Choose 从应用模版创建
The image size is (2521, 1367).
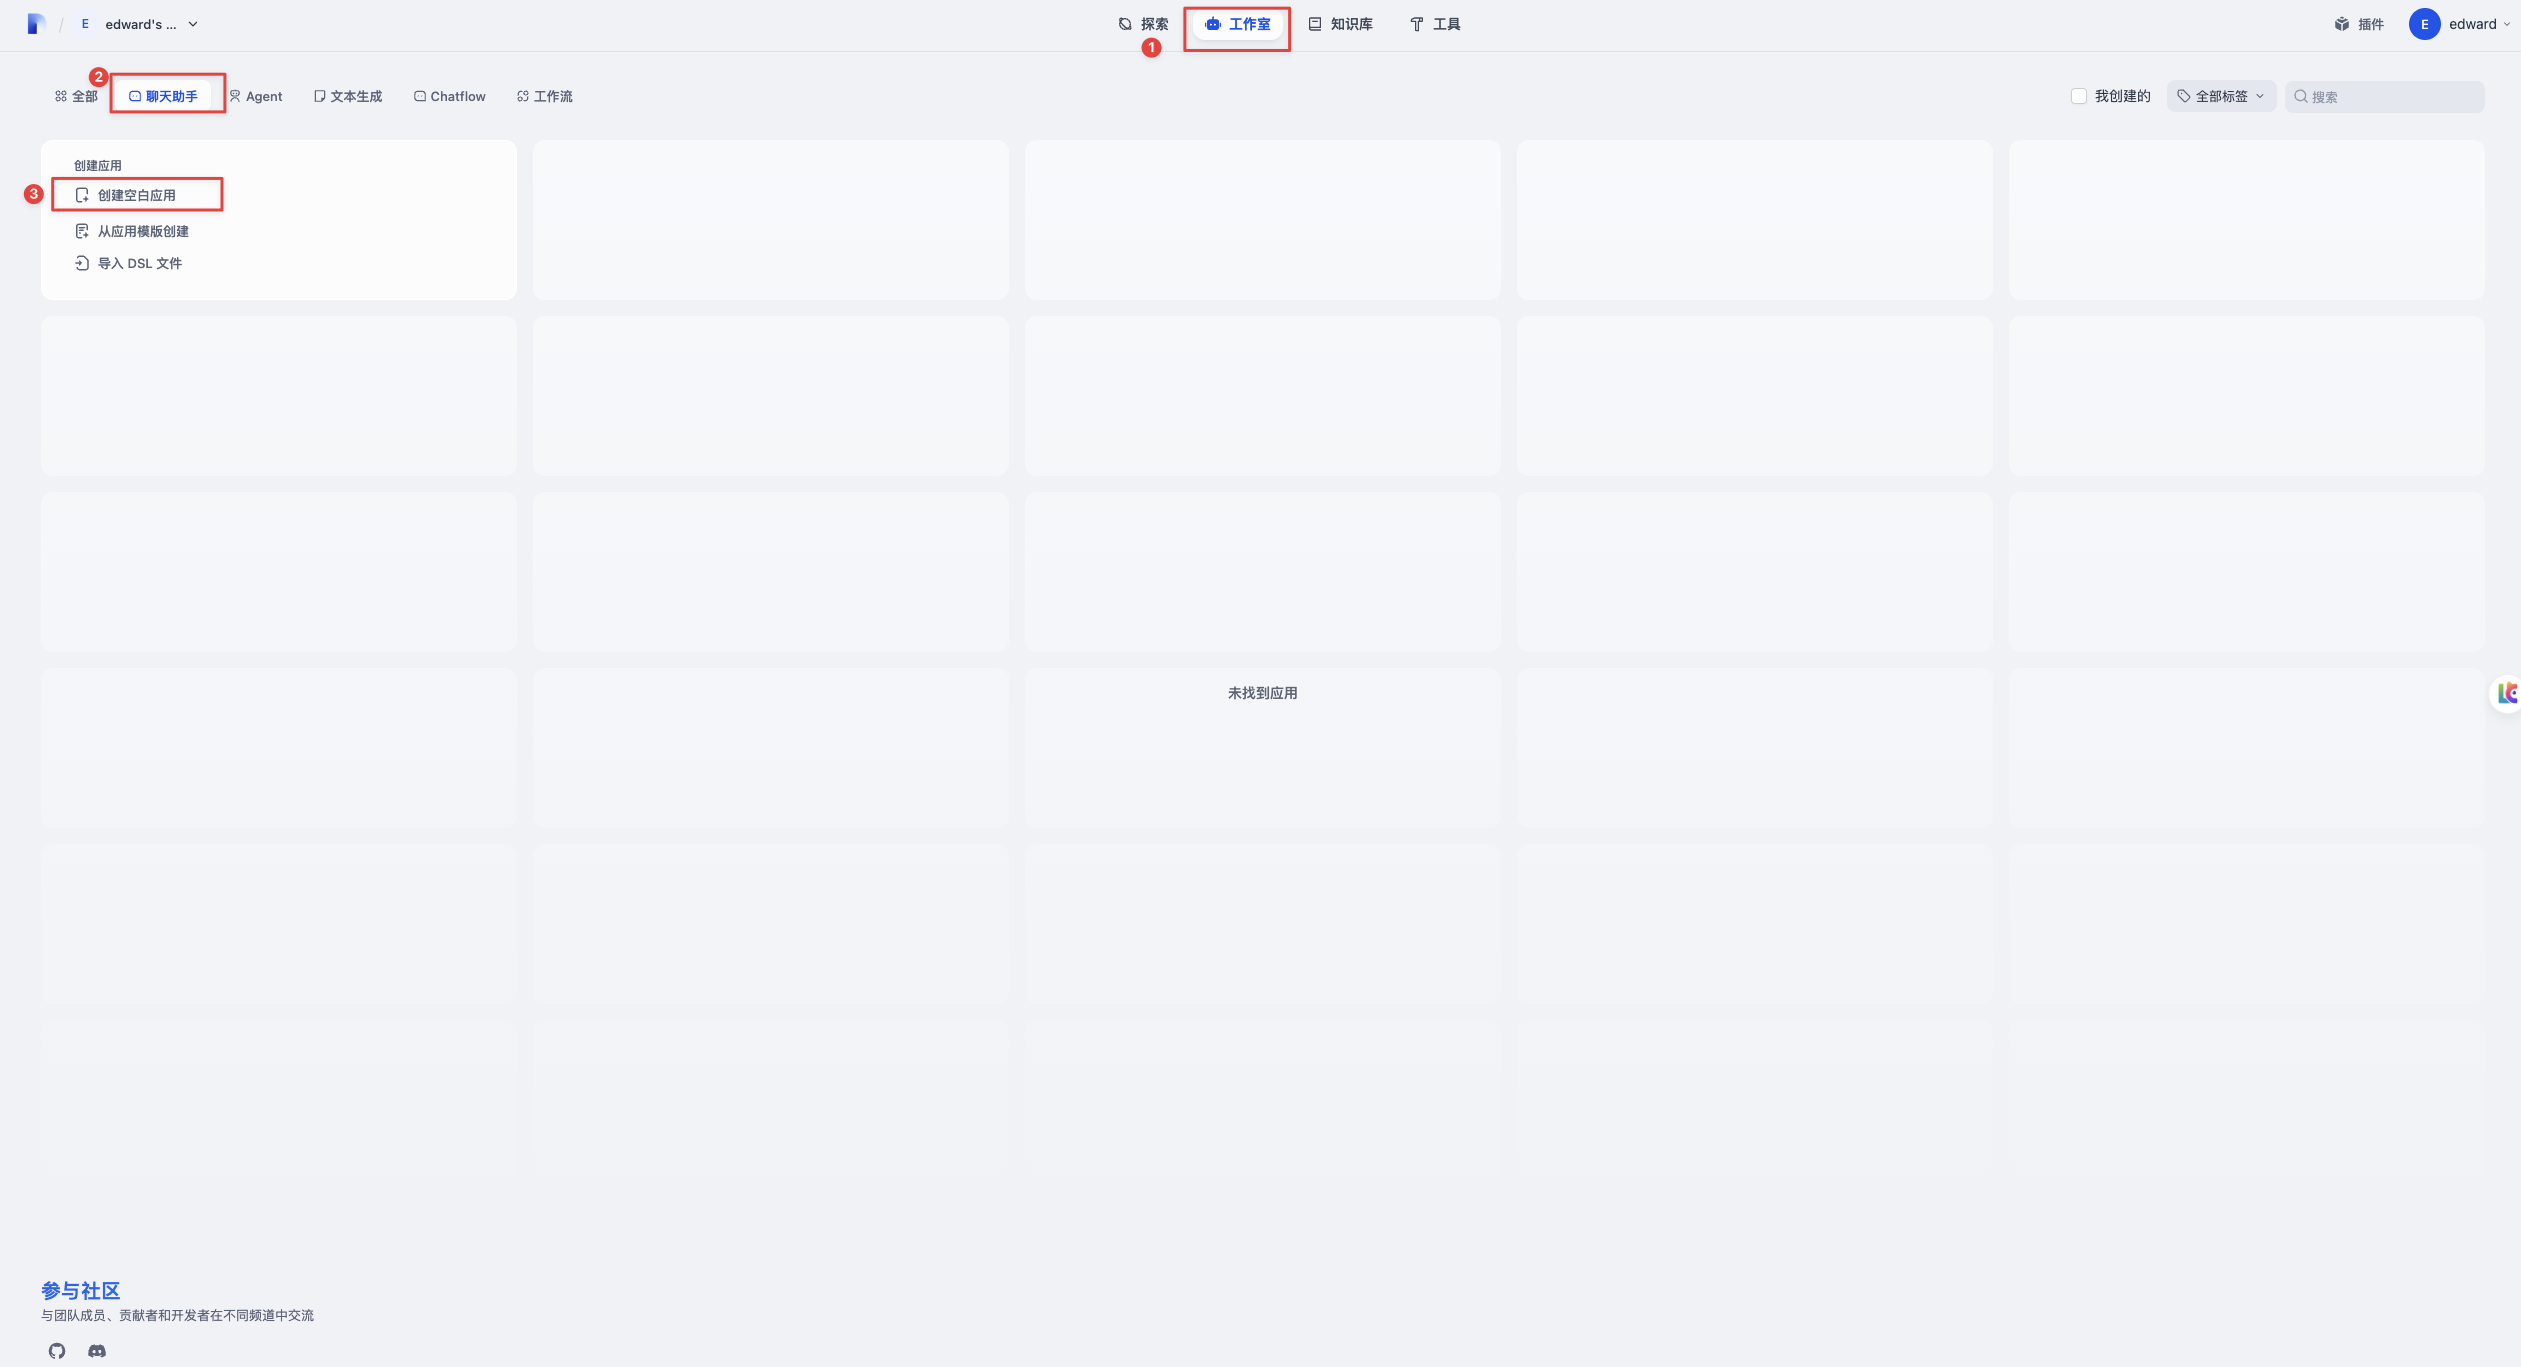click(x=132, y=231)
